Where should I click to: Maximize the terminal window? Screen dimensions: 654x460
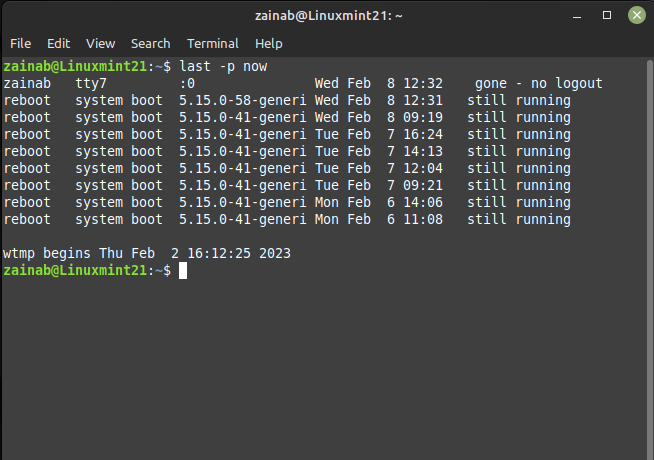click(607, 15)
